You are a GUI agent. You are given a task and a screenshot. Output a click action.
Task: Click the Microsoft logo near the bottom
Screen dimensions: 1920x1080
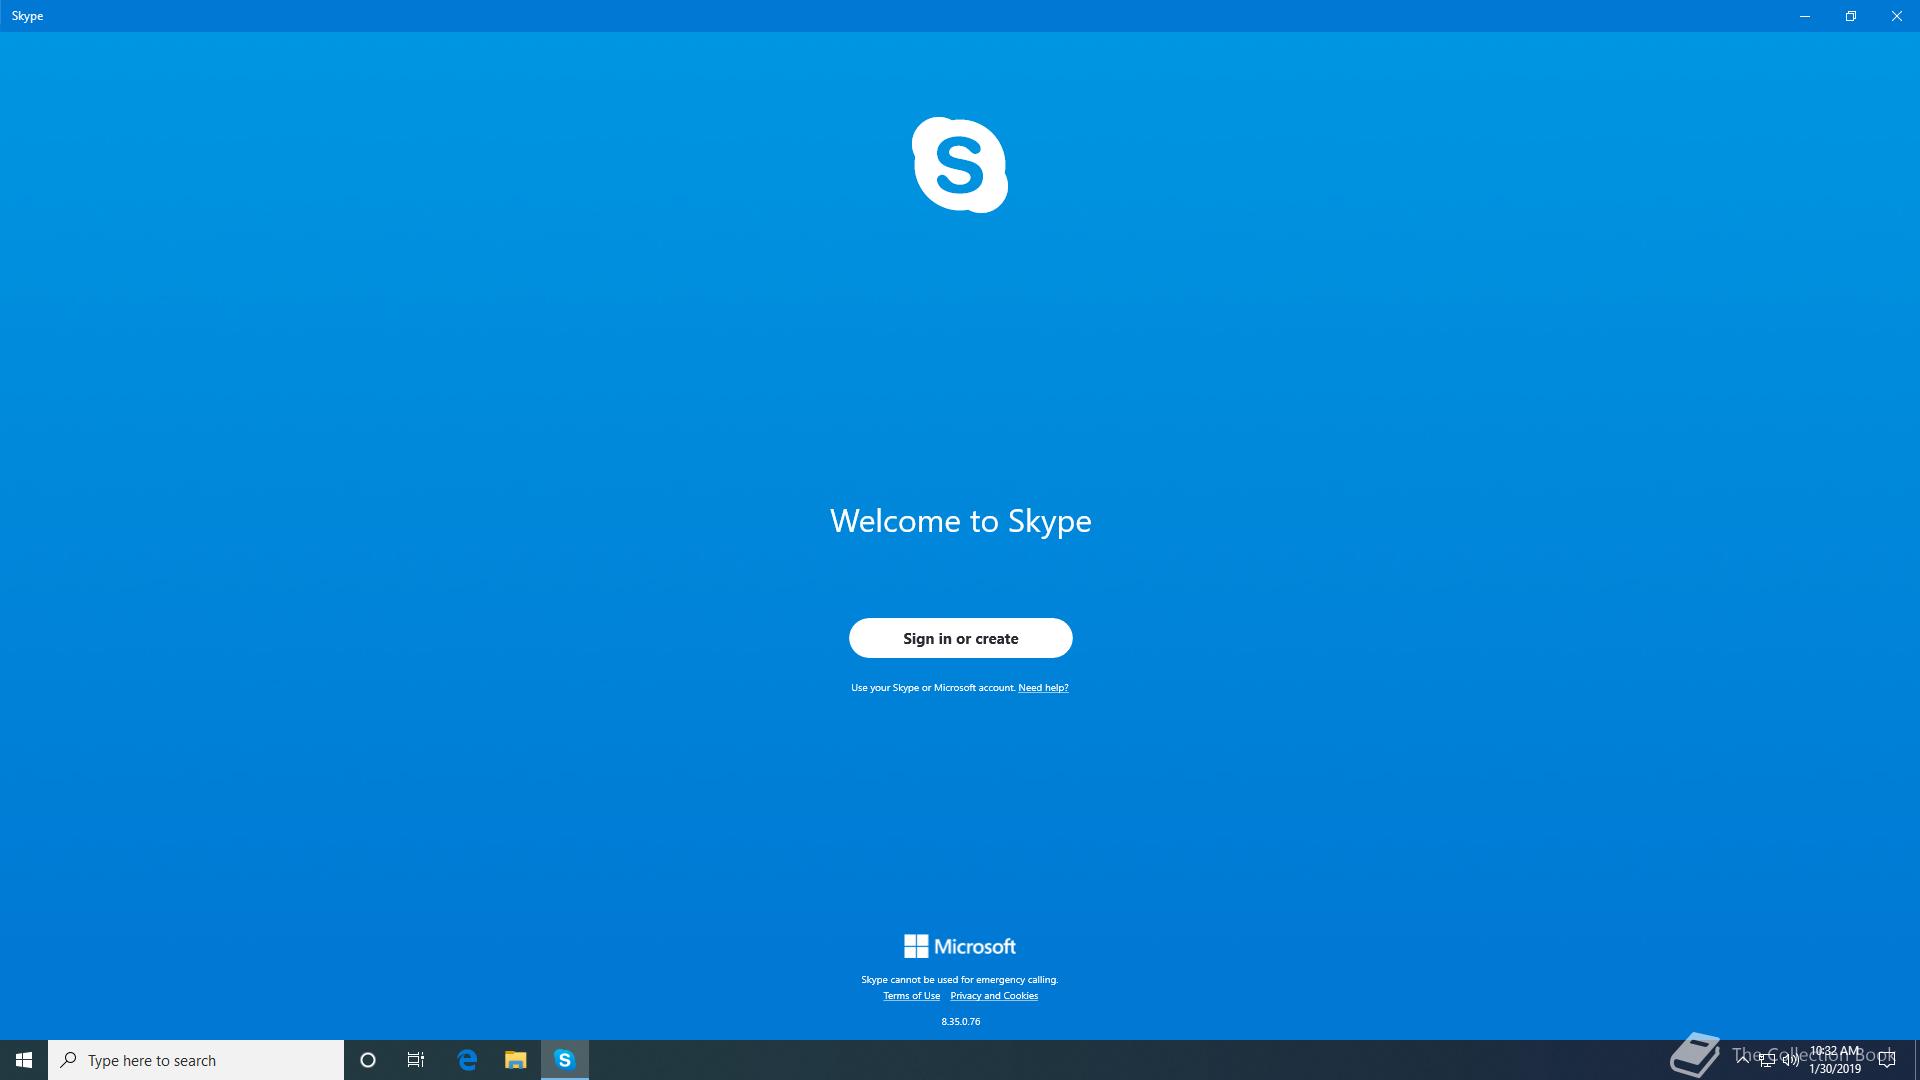pos(960,946)
